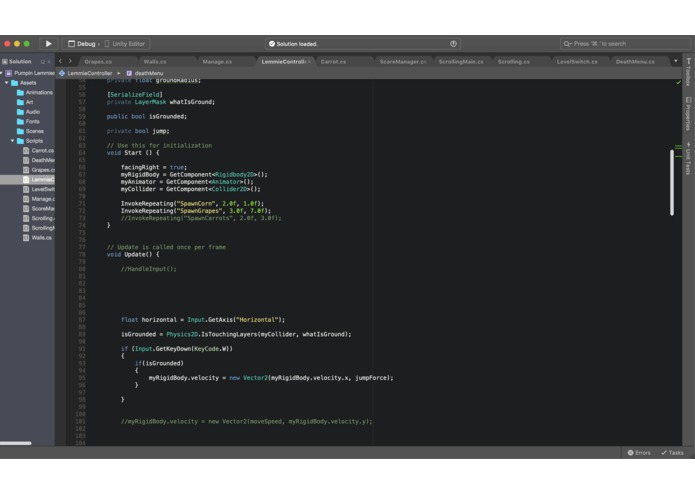Click the status bar notification icon
This screenshot has width=695, height=494.
[x=453, y=44]
